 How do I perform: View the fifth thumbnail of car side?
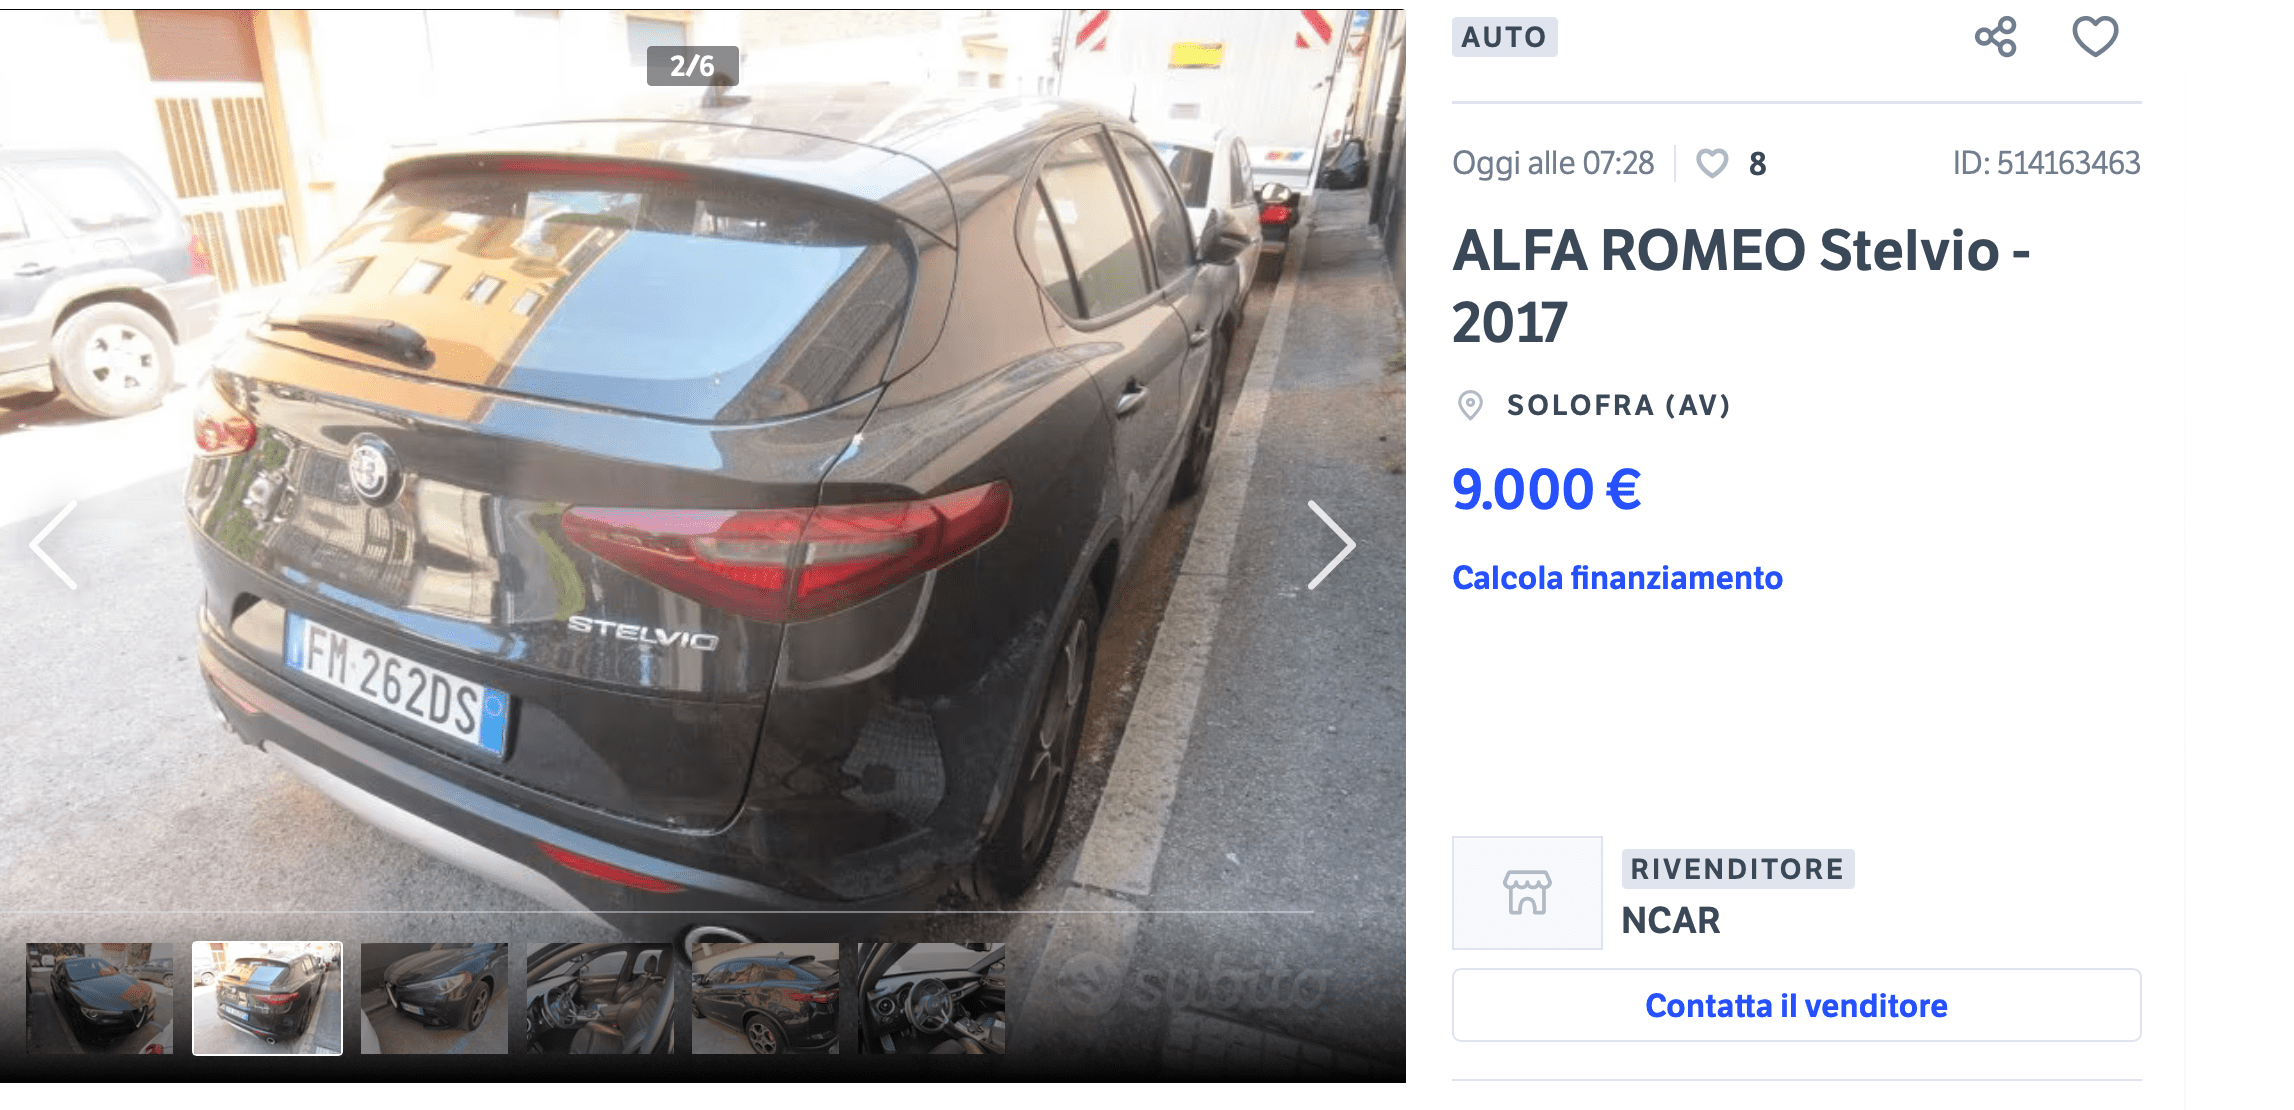pos(765,998)
